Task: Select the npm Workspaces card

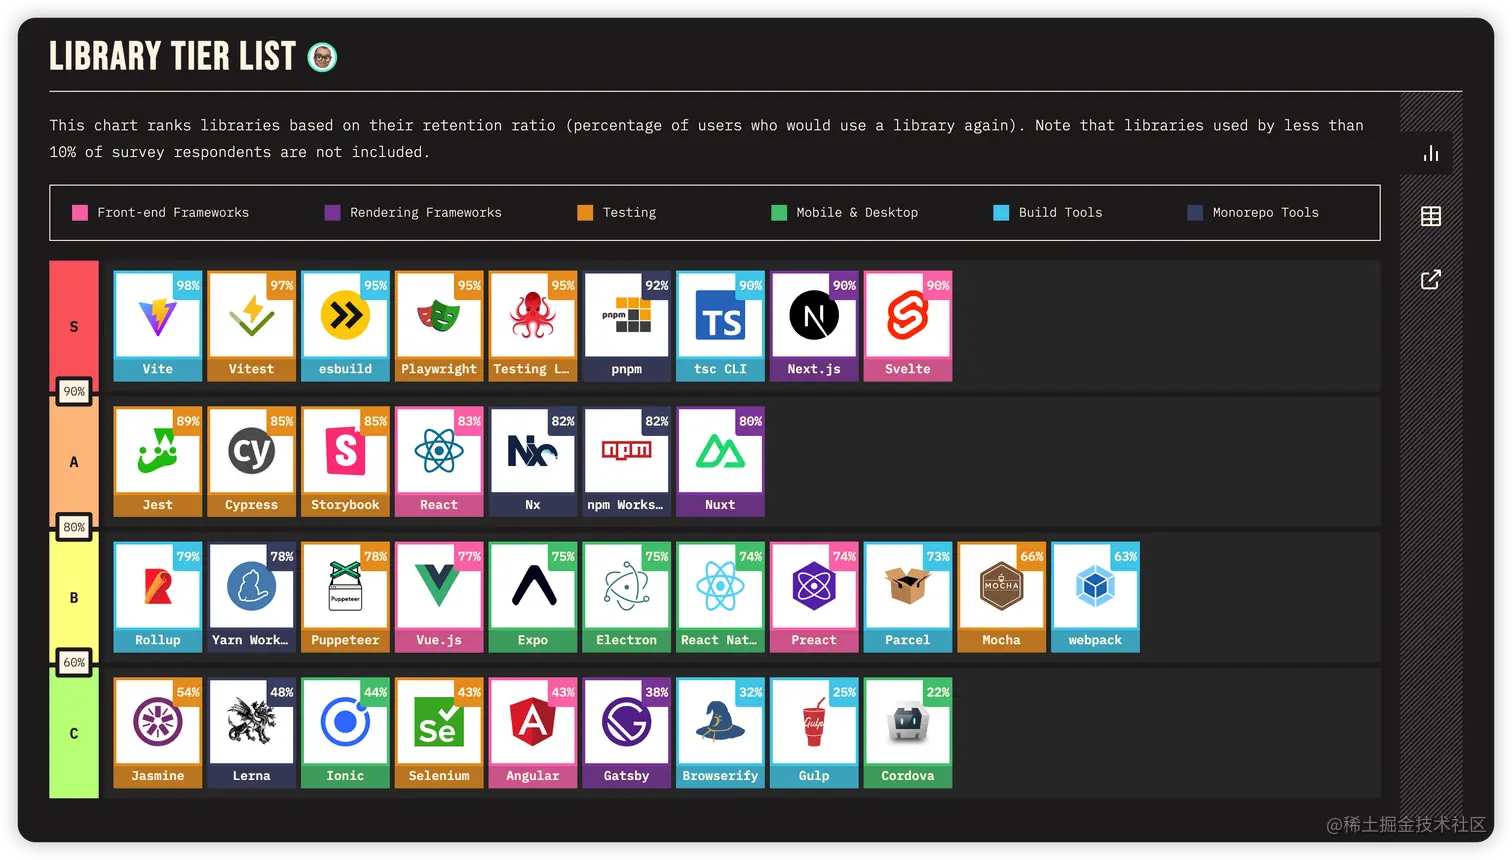Action: (627, 461)
